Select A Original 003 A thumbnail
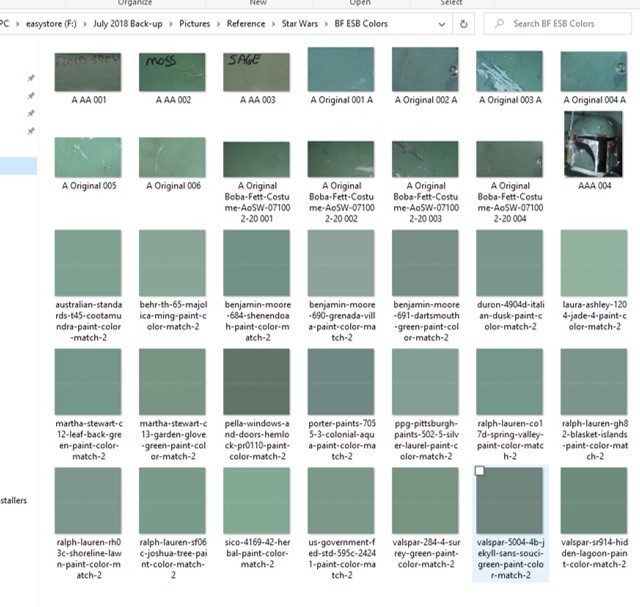Viewport: 640px width, 607px height. pyautogui.click(x=510, y=71)
